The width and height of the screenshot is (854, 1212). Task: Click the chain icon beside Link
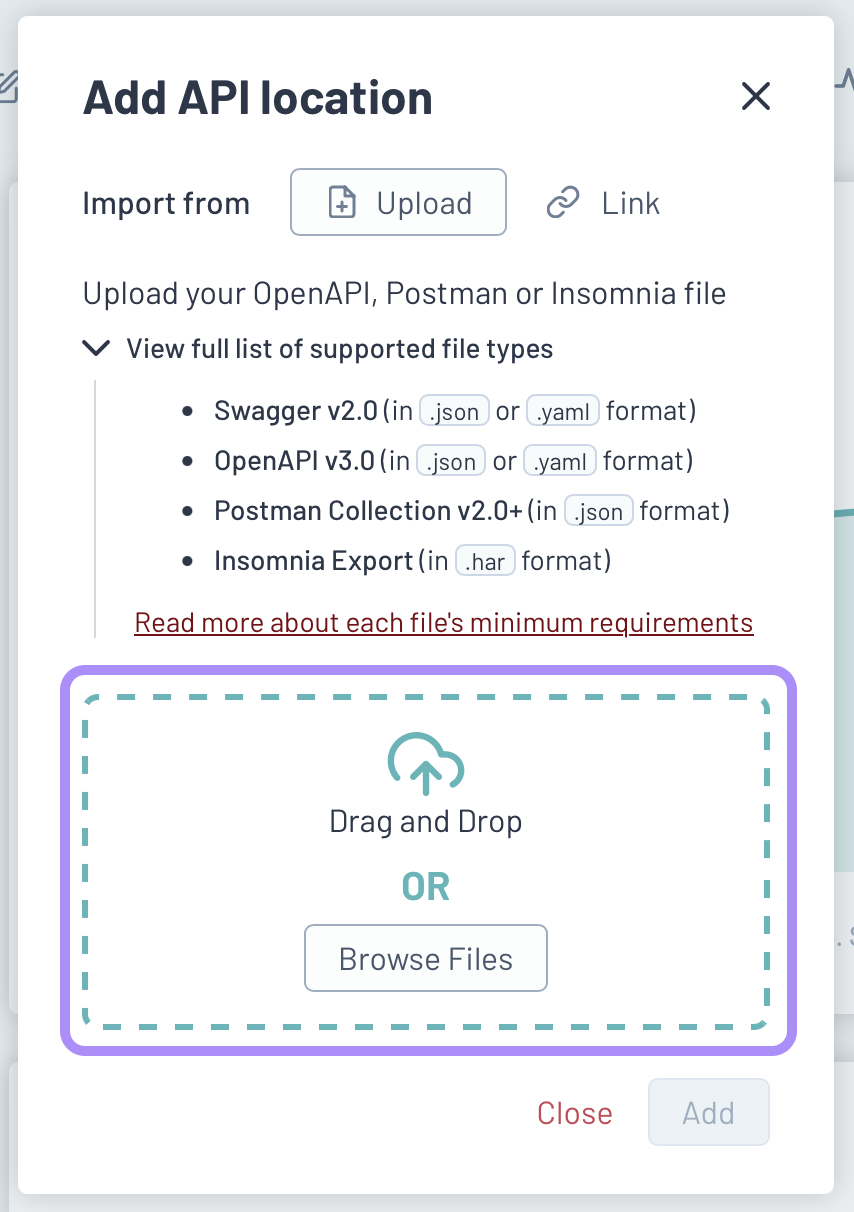563,203
